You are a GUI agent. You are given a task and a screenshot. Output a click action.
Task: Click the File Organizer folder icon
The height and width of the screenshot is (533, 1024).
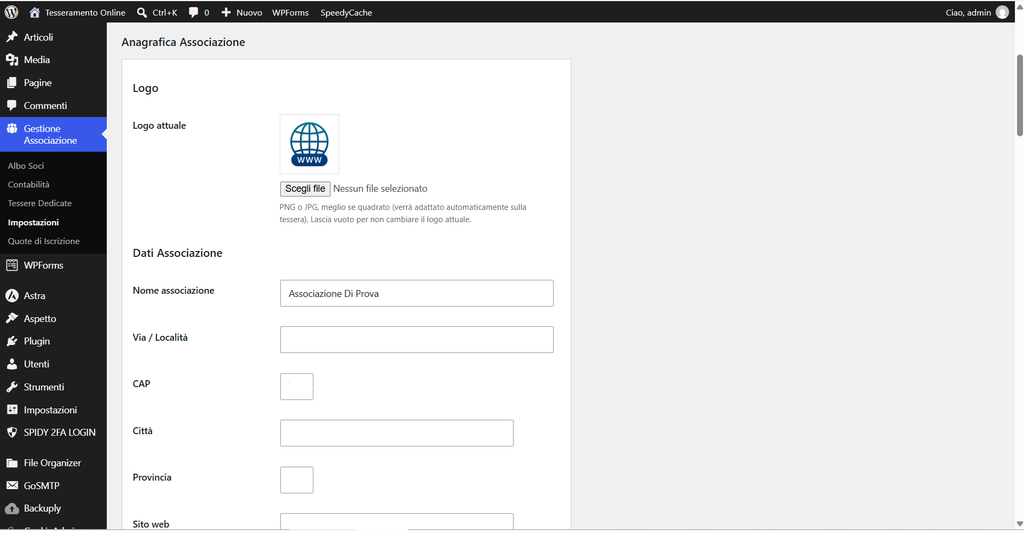click(x=12, y=462)
